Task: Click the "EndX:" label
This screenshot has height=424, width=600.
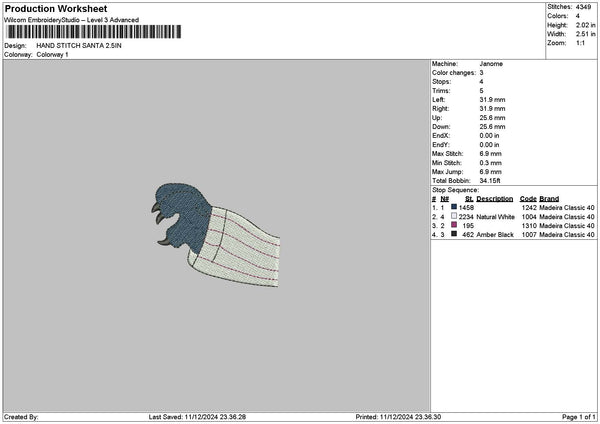Action: [441, 136]
